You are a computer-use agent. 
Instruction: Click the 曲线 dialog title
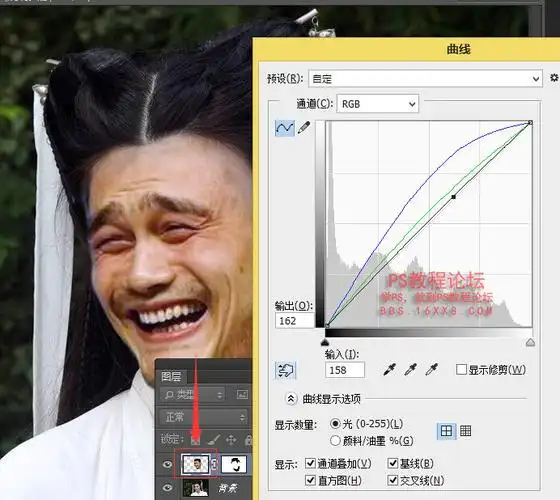458,49
